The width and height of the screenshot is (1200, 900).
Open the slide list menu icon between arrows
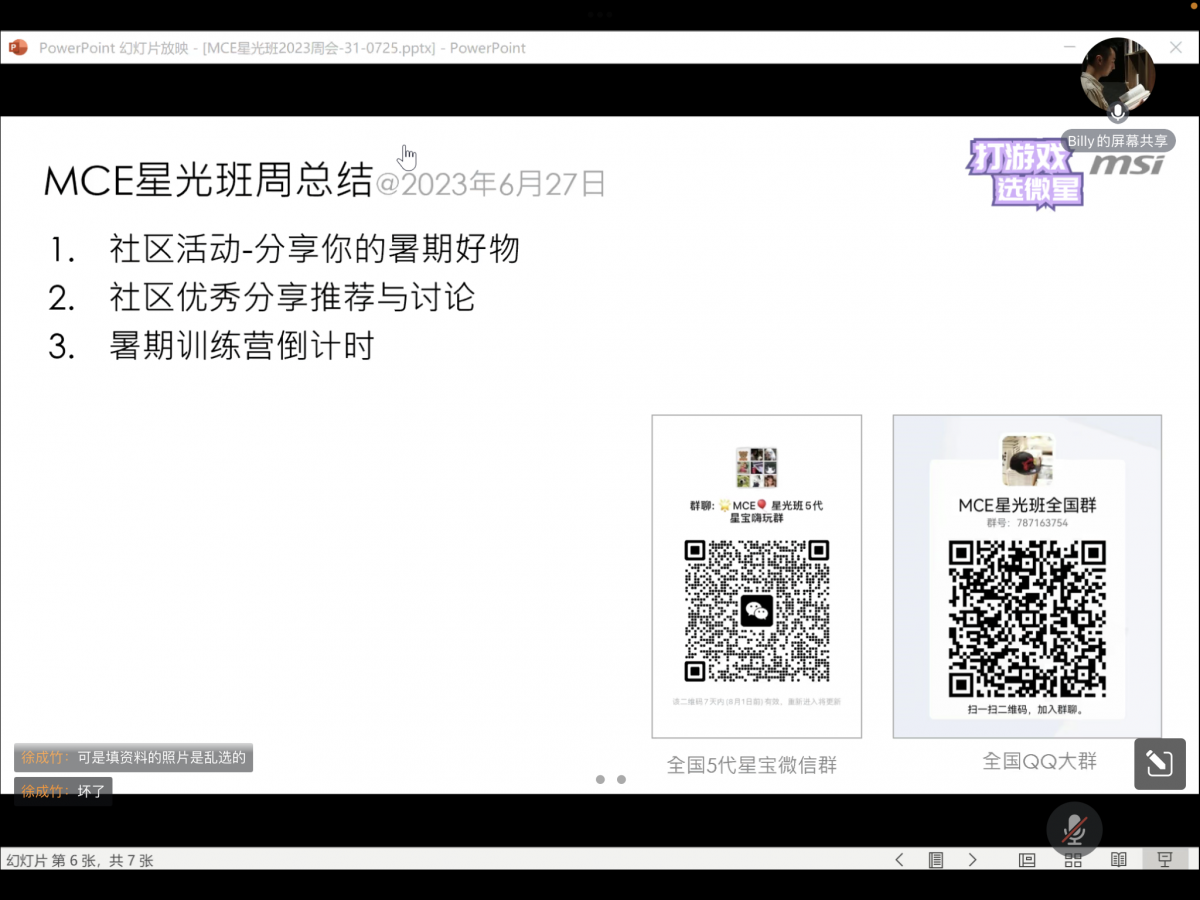pyautogui.click(x=936, y=860)
